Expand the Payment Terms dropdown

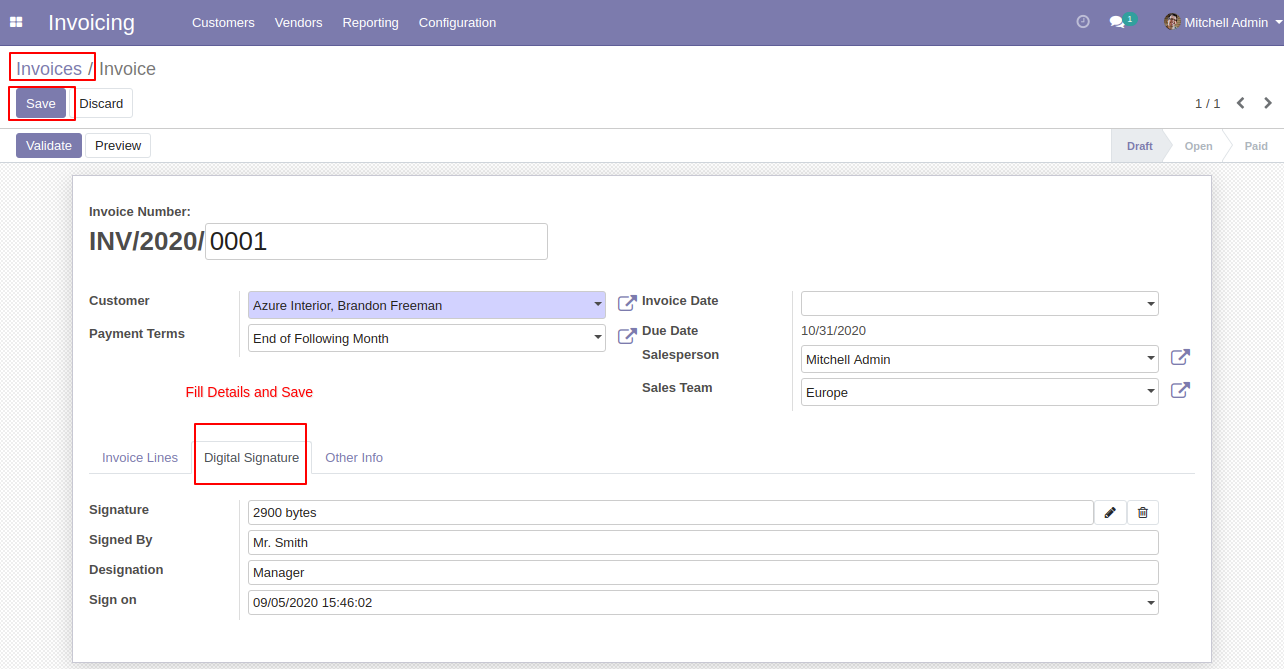point(598,338)
